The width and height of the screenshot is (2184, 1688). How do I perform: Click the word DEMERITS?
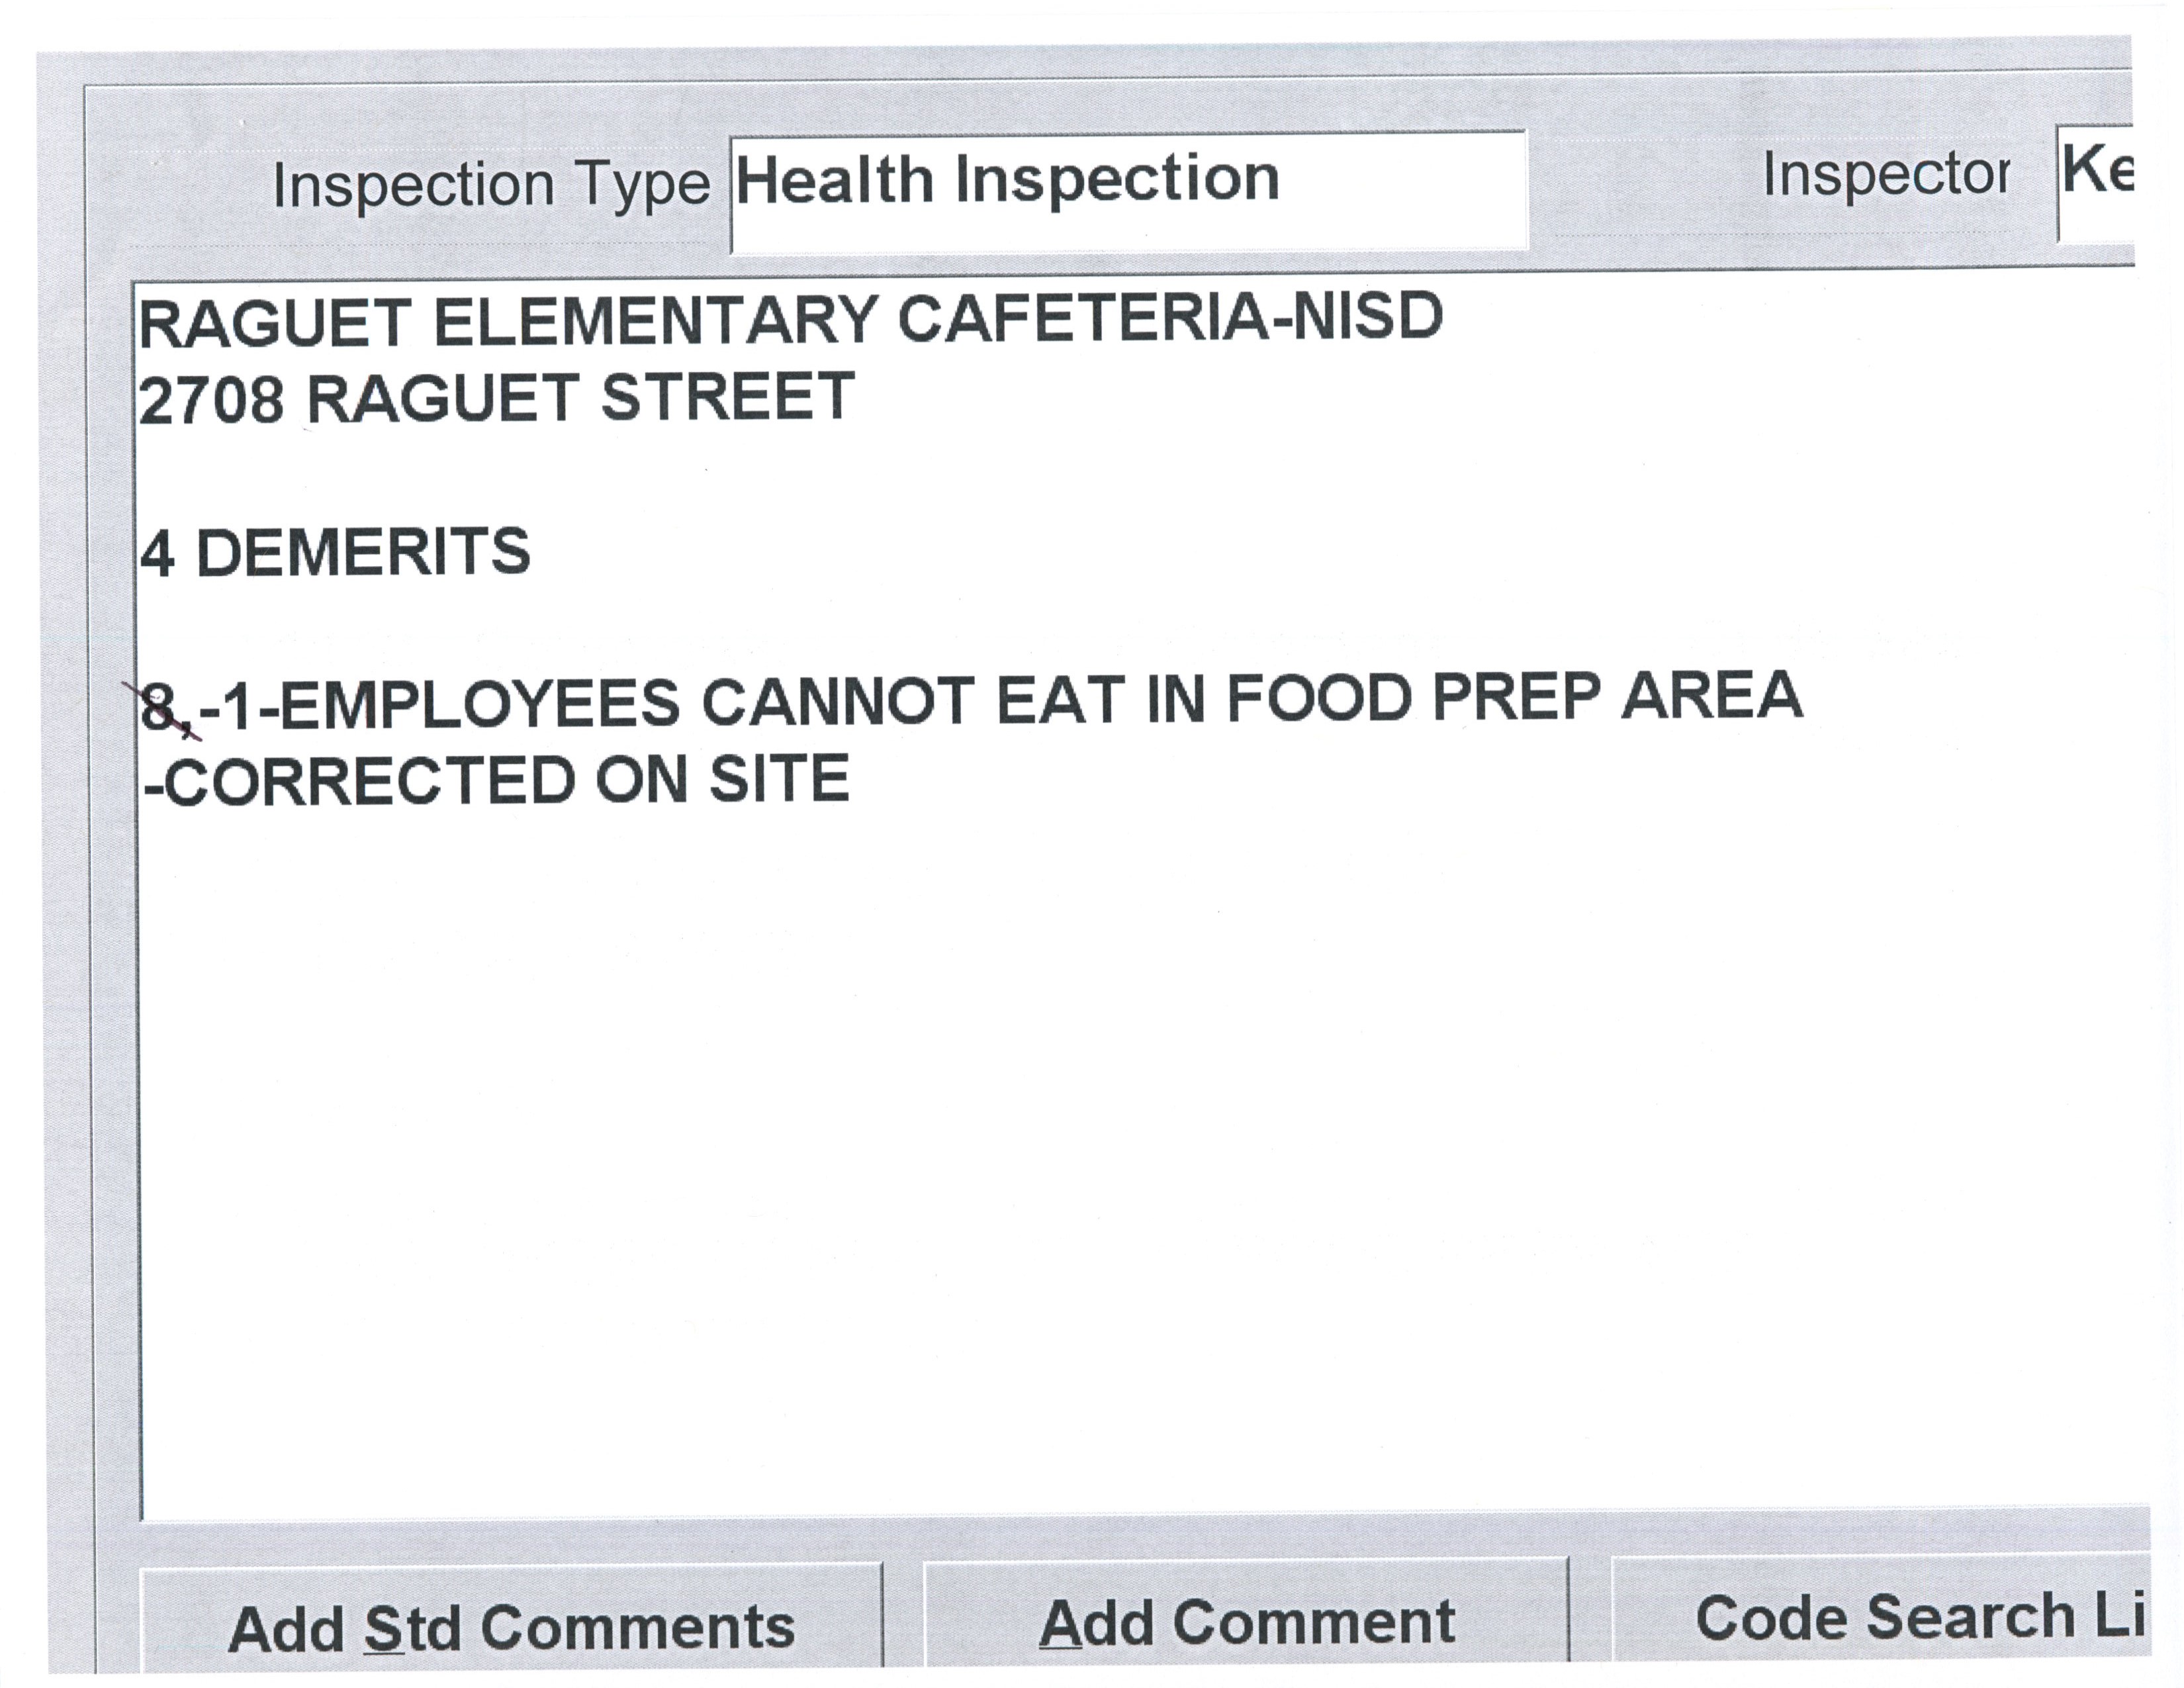tap(363, 553)
